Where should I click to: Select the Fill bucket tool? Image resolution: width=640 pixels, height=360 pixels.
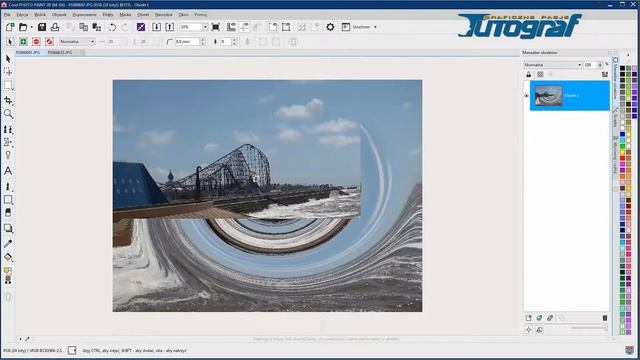coord(8,257)
